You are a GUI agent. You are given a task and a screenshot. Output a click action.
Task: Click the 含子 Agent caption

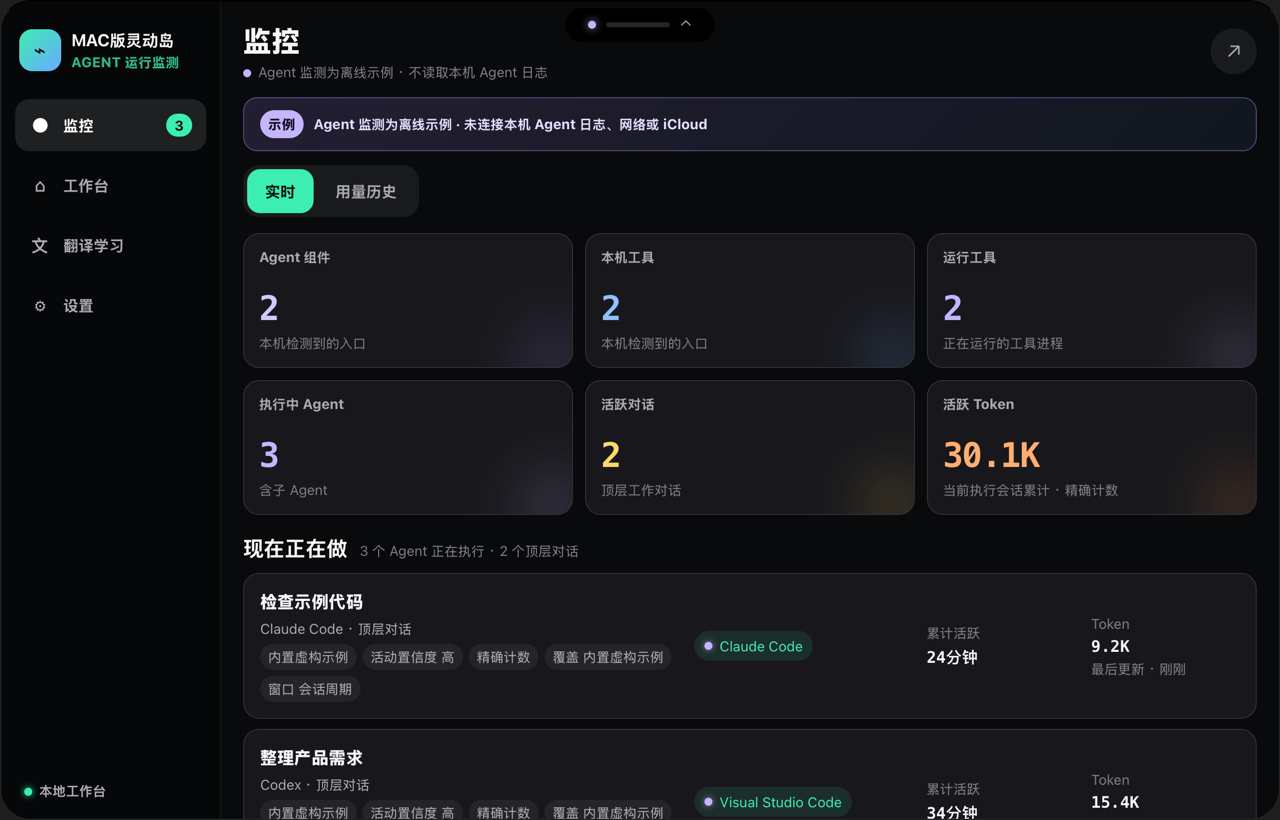tap(293, 490)
